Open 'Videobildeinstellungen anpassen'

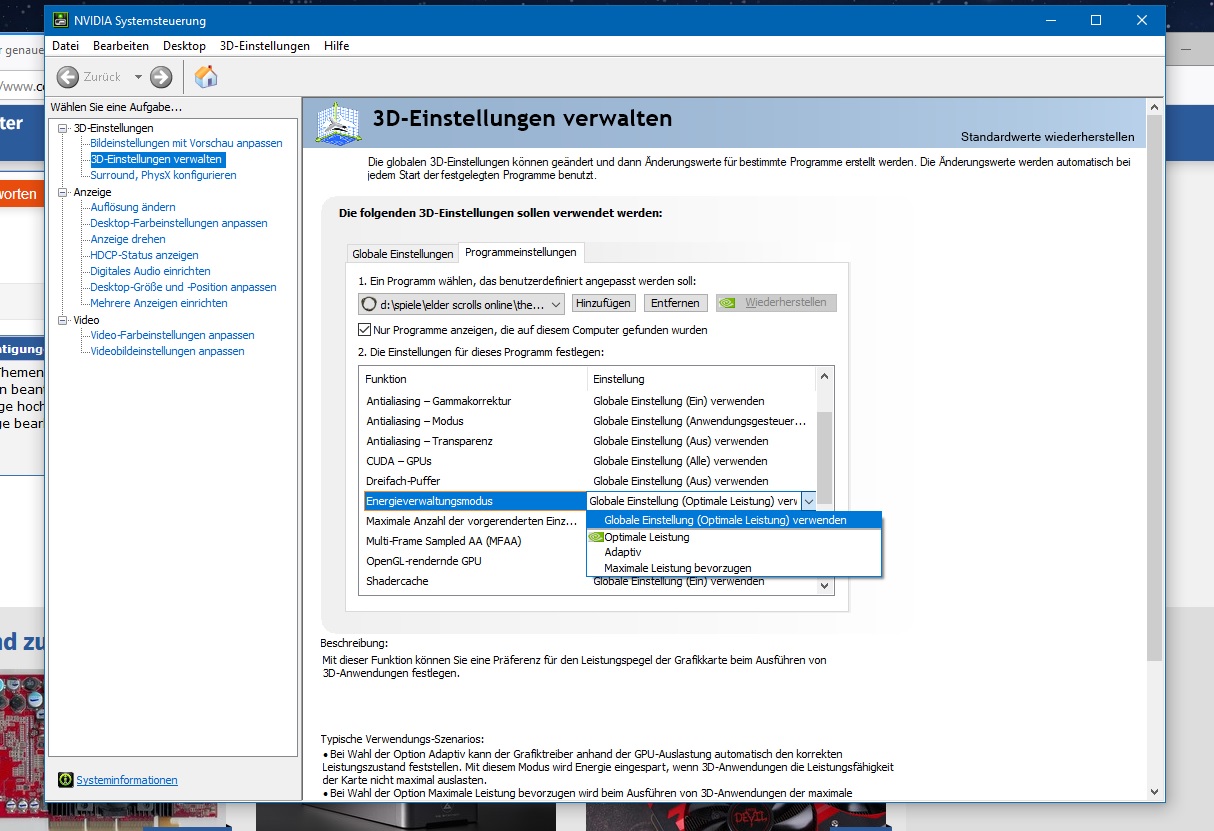pyautogui.click(x=167, y=351)
